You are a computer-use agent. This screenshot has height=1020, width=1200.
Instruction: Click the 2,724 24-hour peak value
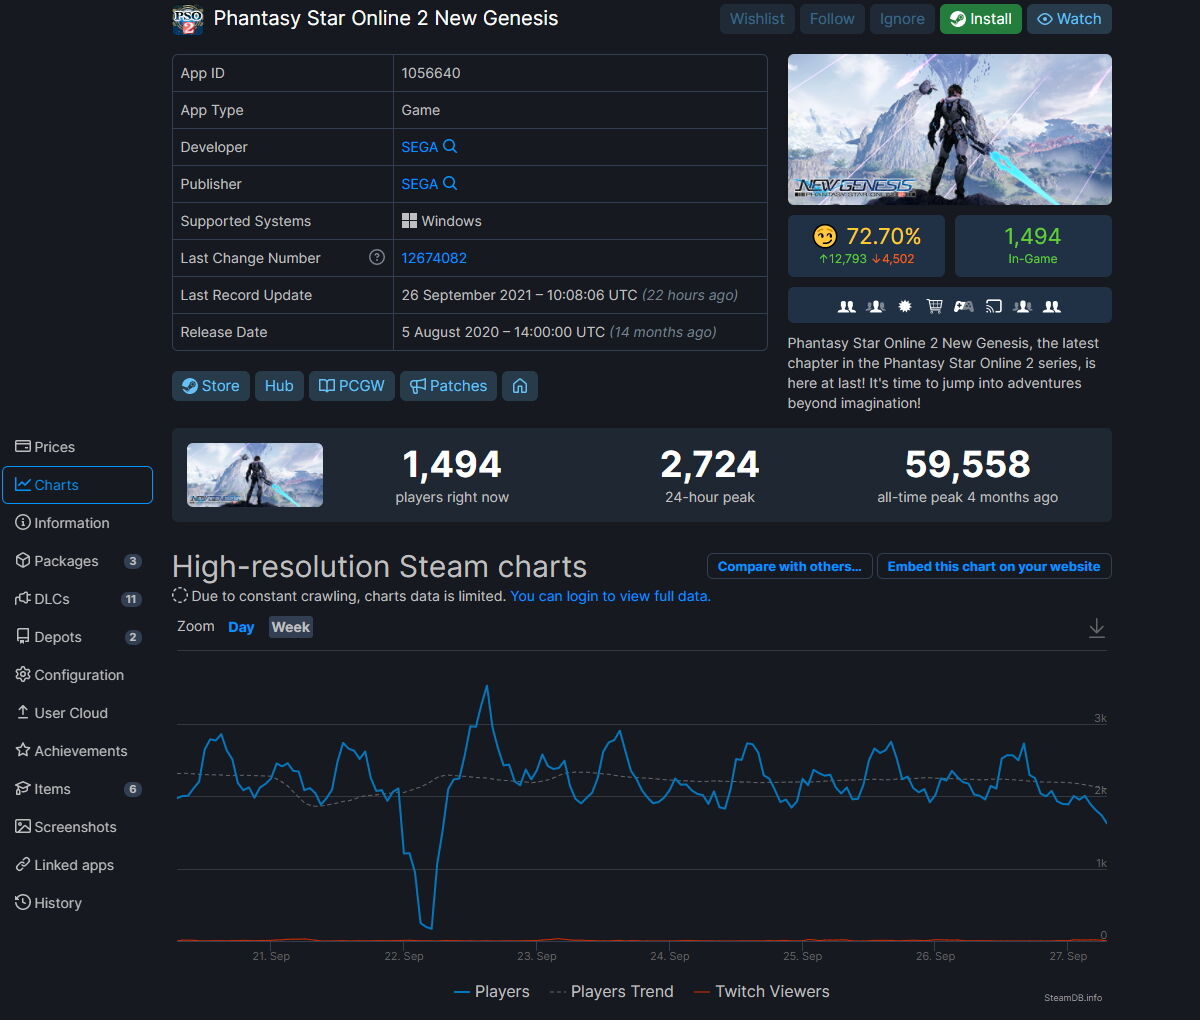click(710, 464)
